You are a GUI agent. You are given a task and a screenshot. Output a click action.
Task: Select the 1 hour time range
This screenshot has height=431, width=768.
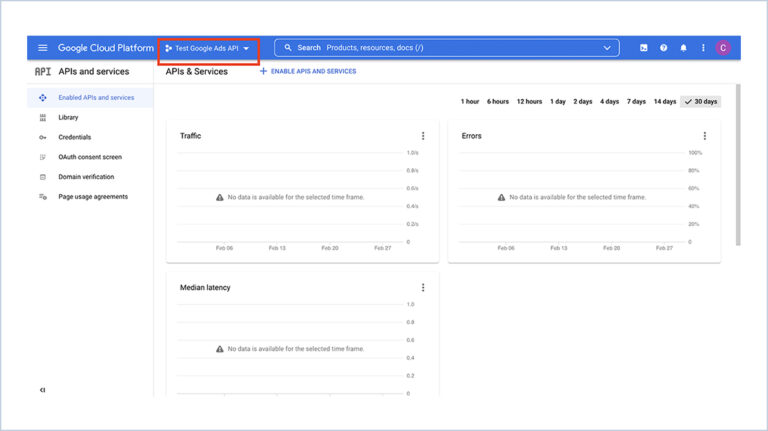click(x=470, y=101)
